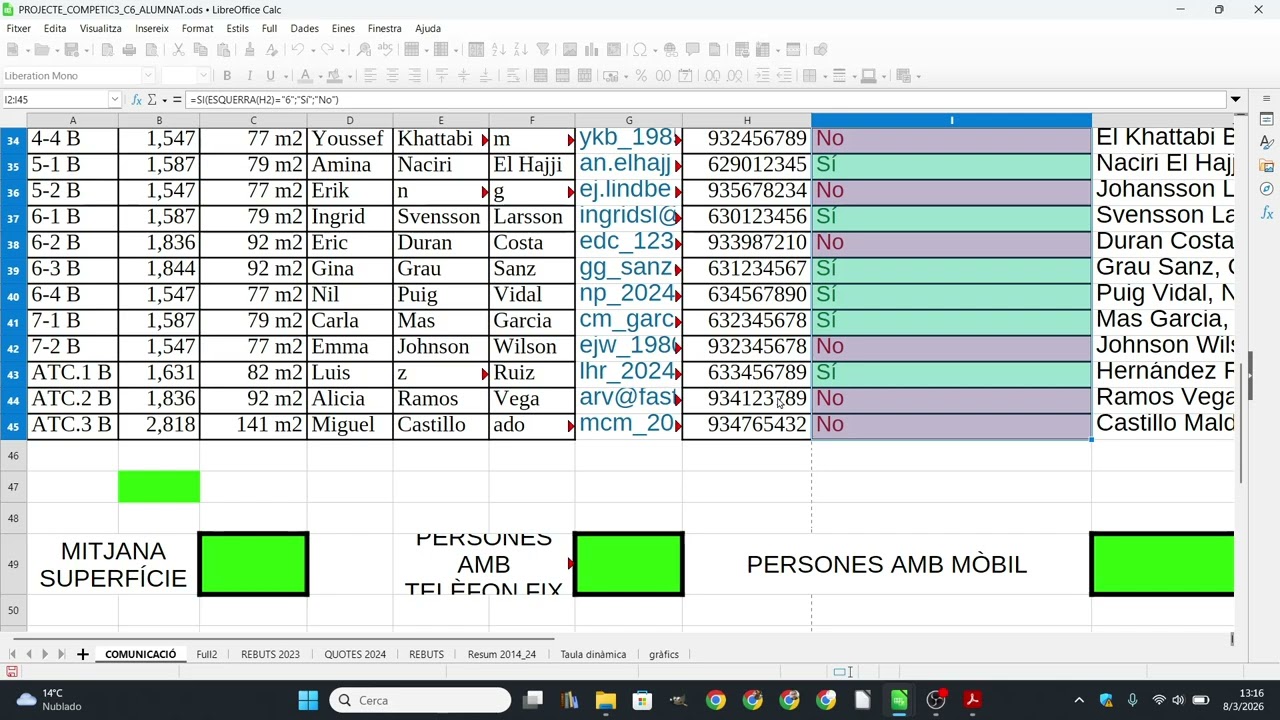The width and height of the screenshot is (1280, 720).
Task: Toggle Italic formatting
Action: click(x=249, y=75)
